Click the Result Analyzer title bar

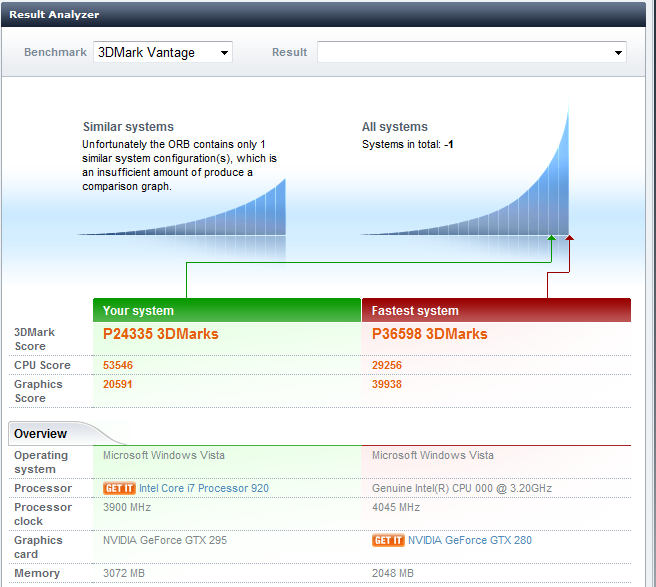[323, 15]
